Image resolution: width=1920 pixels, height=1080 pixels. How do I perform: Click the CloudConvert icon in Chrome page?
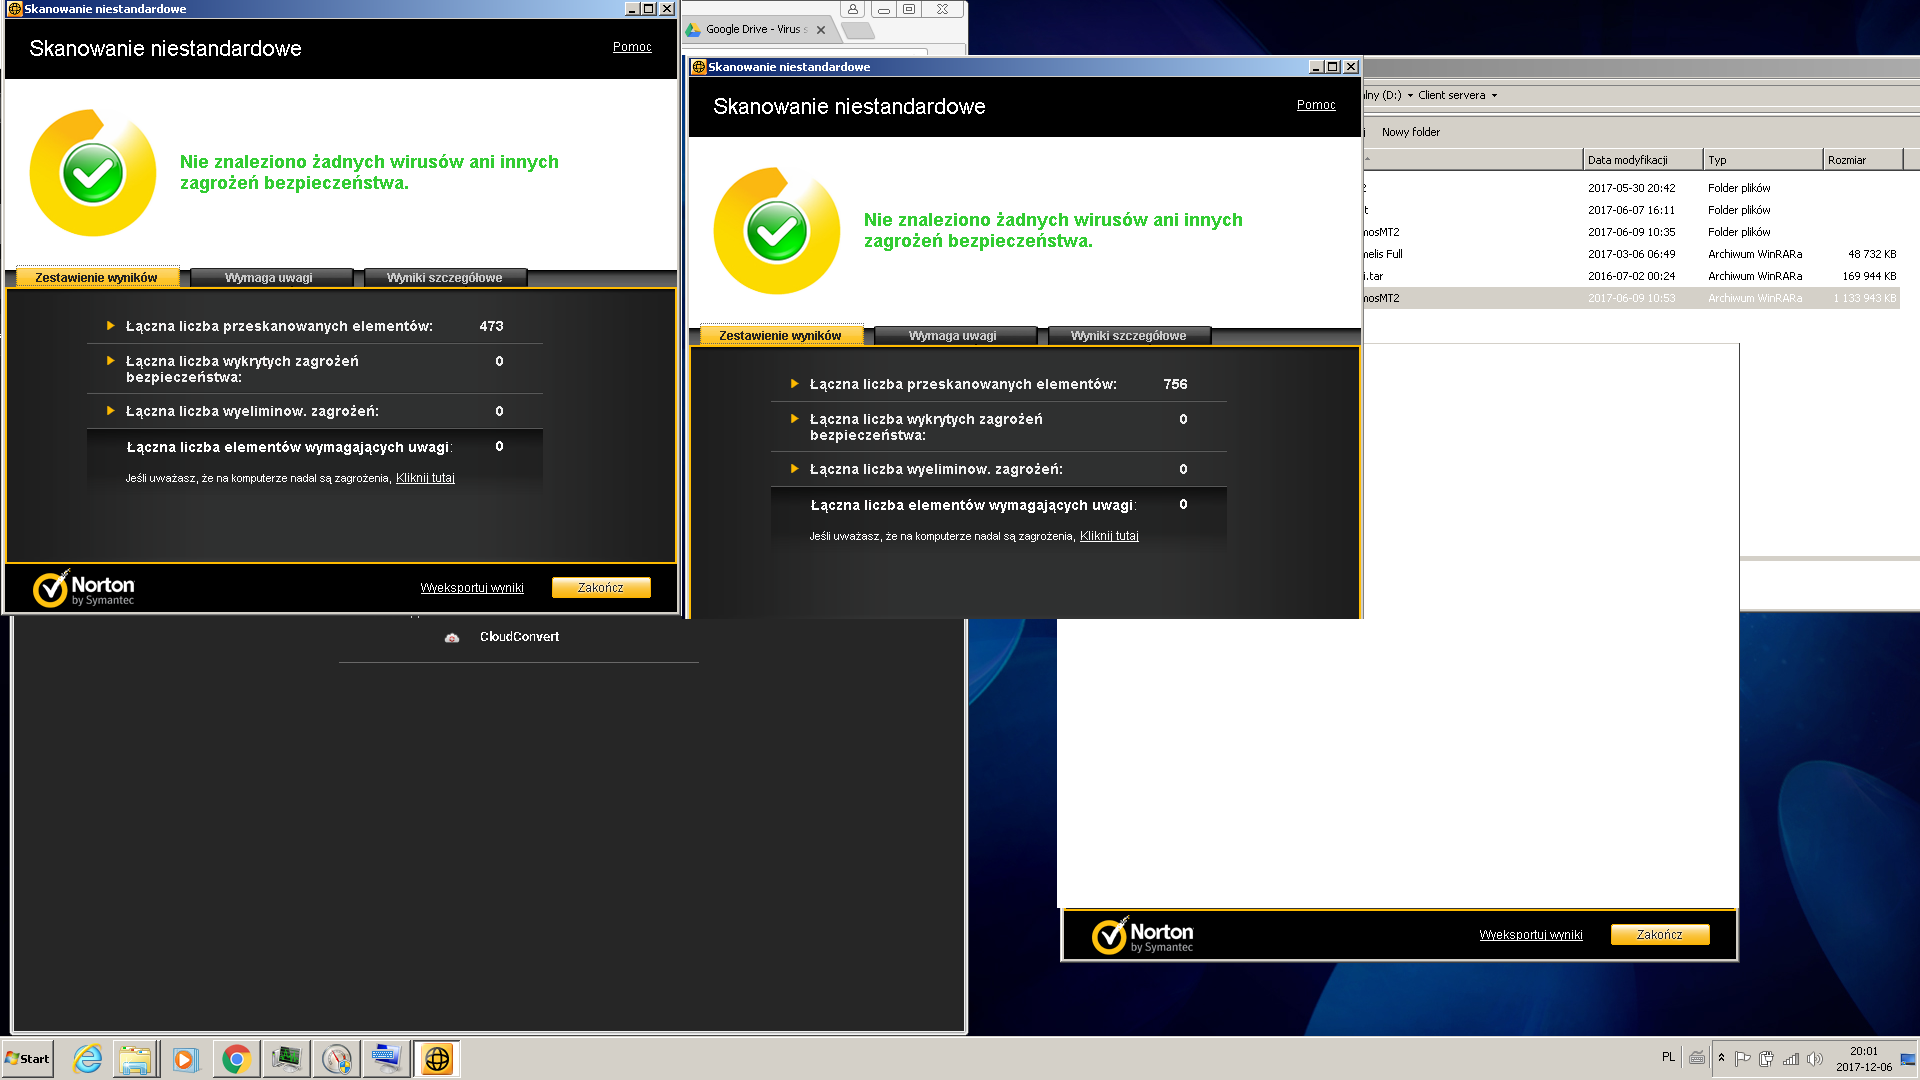452,637
